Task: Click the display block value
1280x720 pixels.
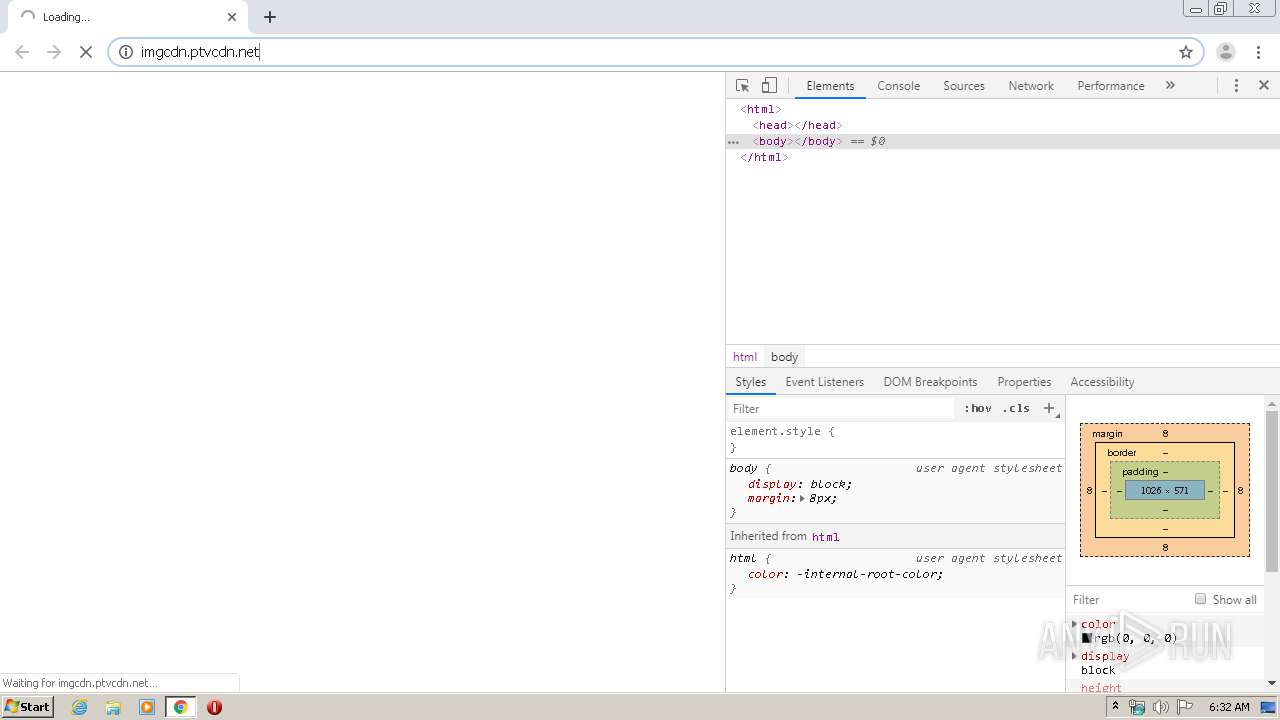Action: [829, 484]
